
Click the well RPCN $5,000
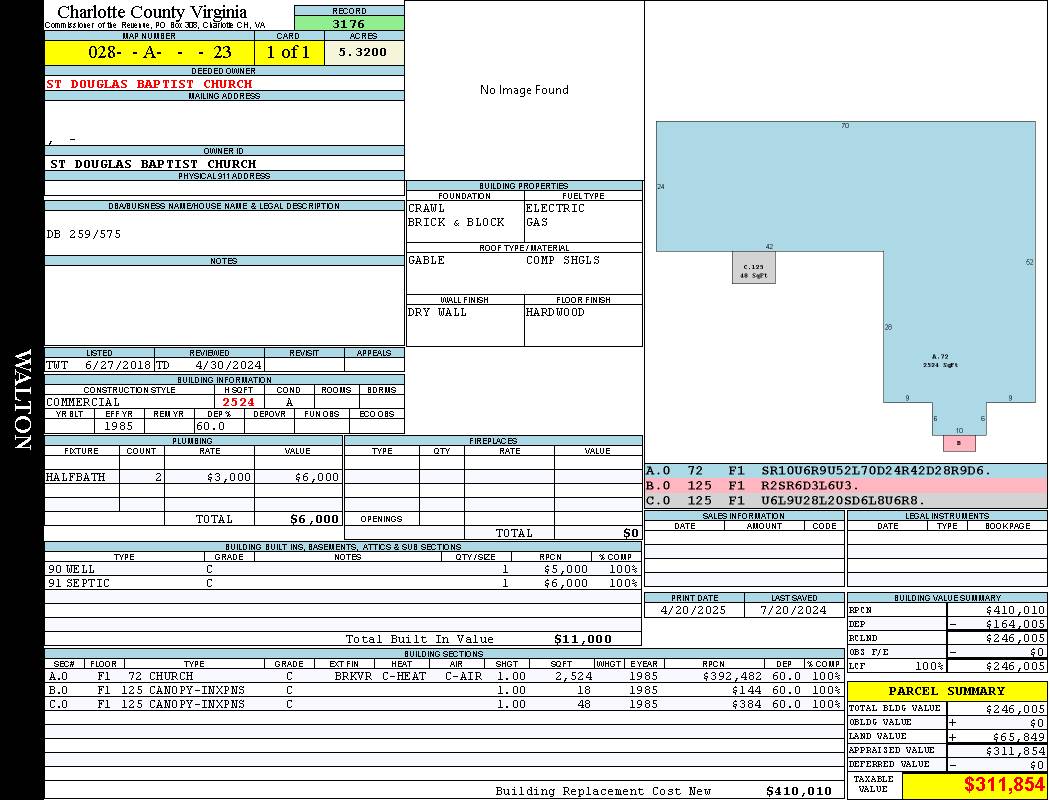tap(566, 570)
